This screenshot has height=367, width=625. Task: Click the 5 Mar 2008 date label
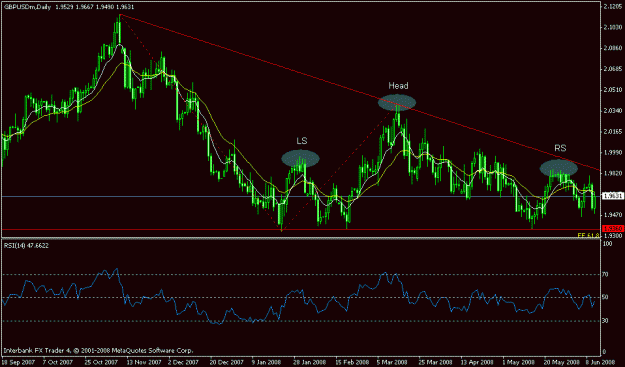tap(393, 363)
